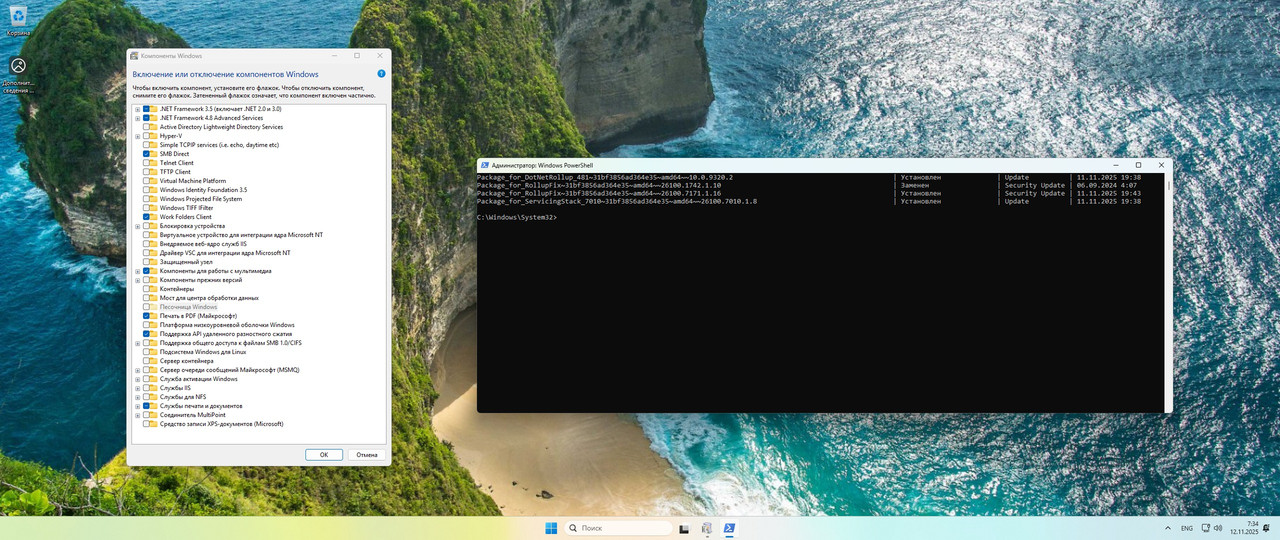
Task: Expand the Компоненты прежних версий node
Action: click(x=137, y=280)
